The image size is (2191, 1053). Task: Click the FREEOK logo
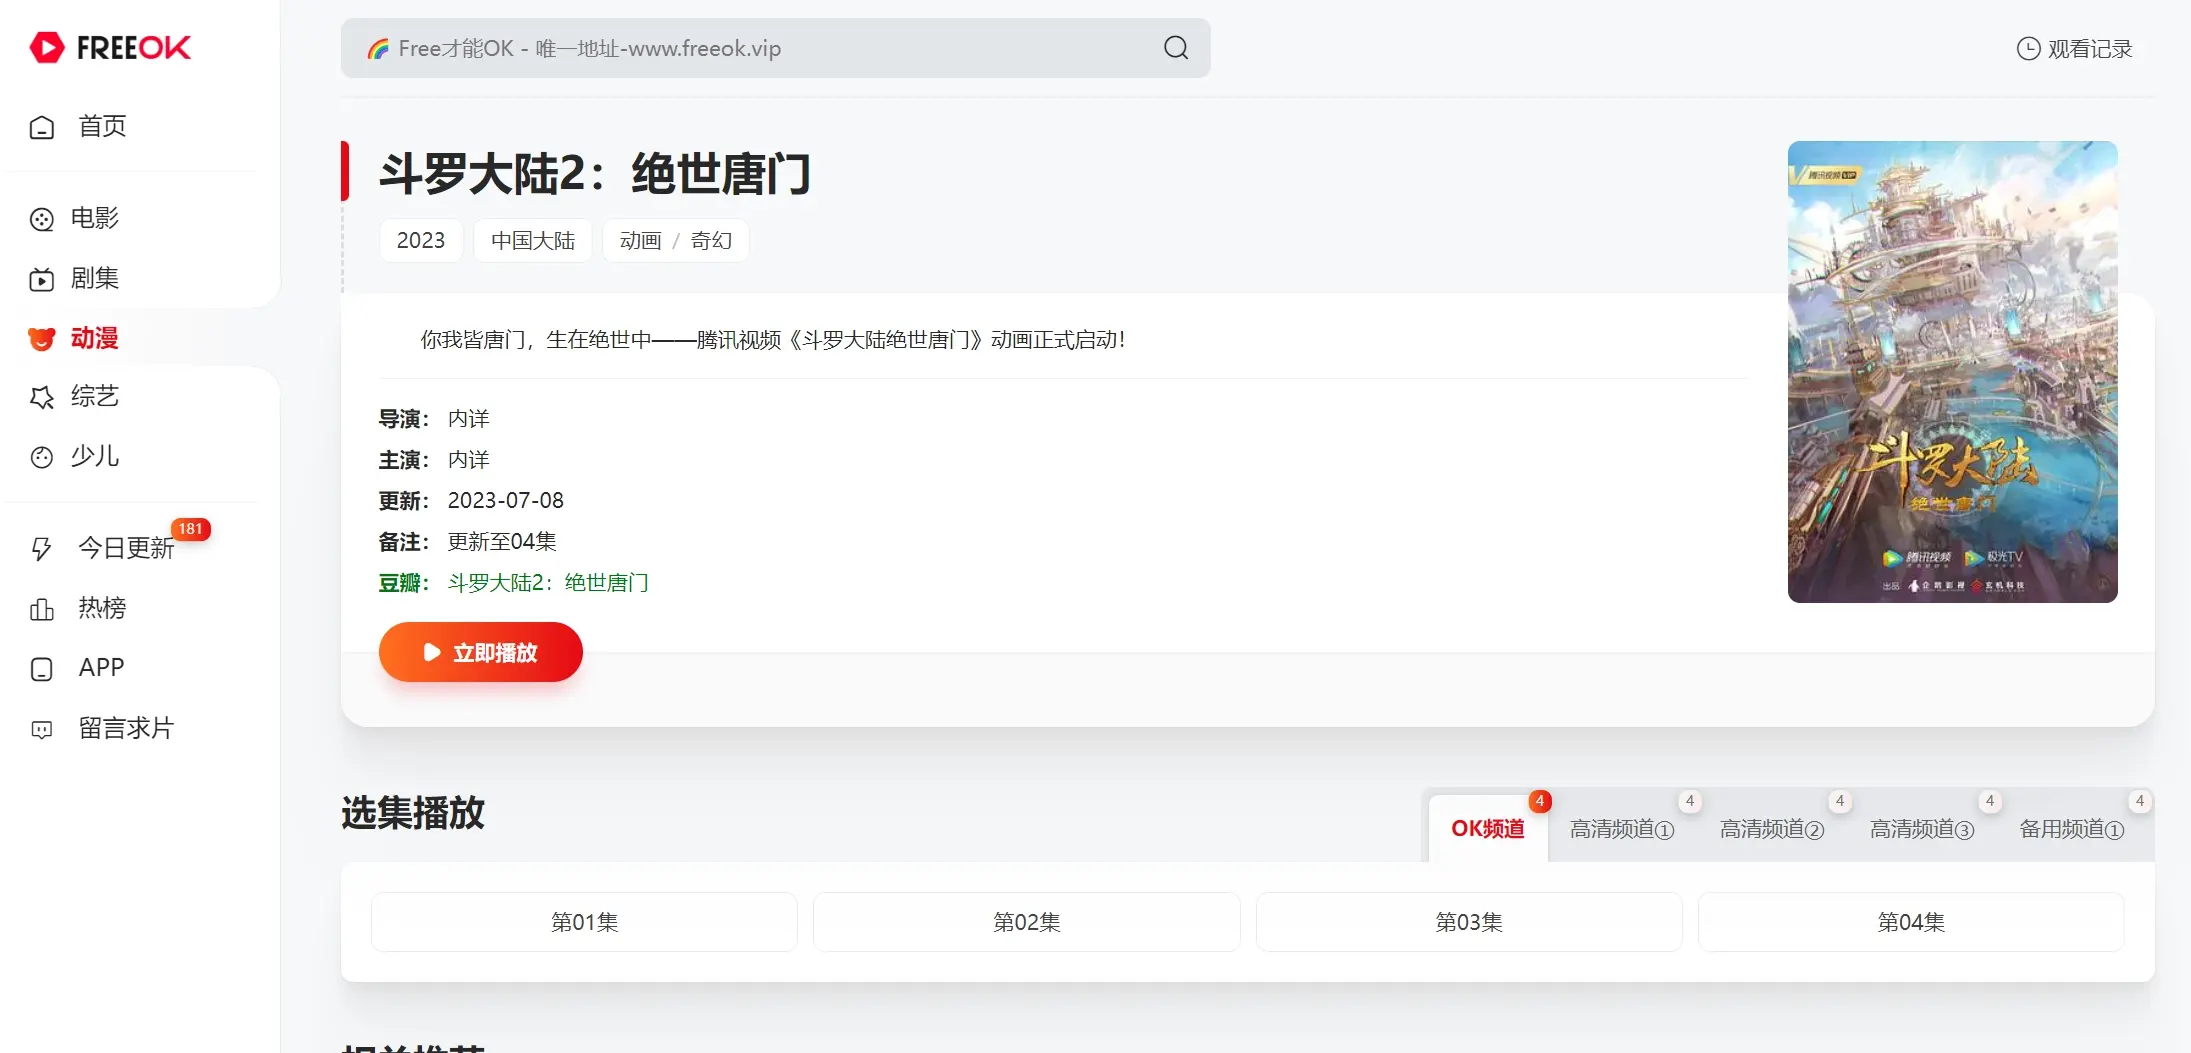110,47
